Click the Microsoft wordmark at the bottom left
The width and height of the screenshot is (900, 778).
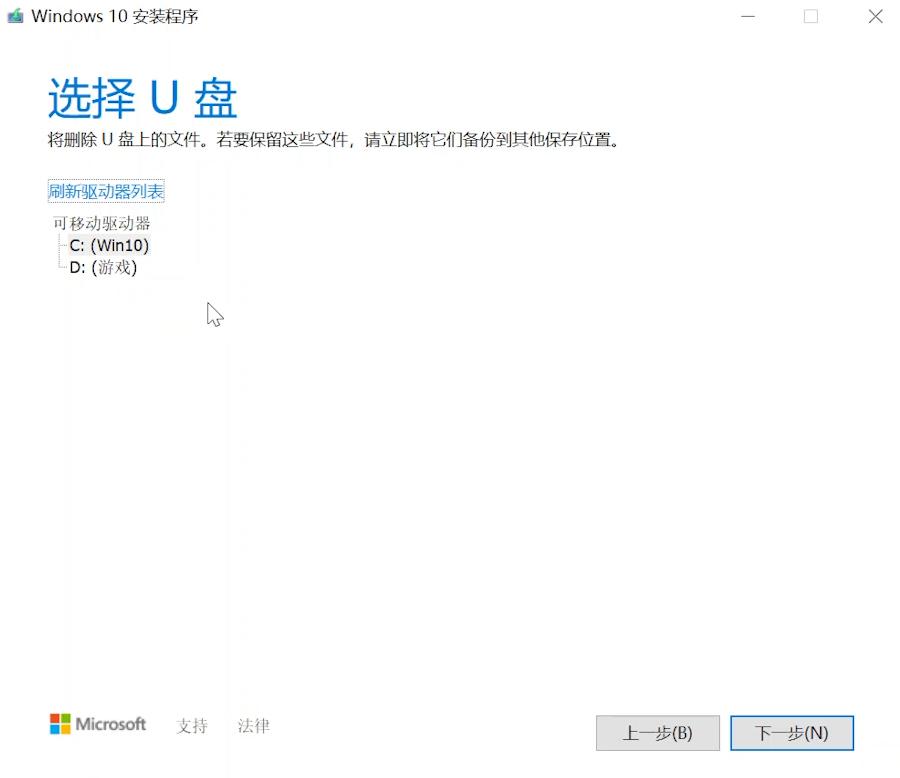pos(112,724)
